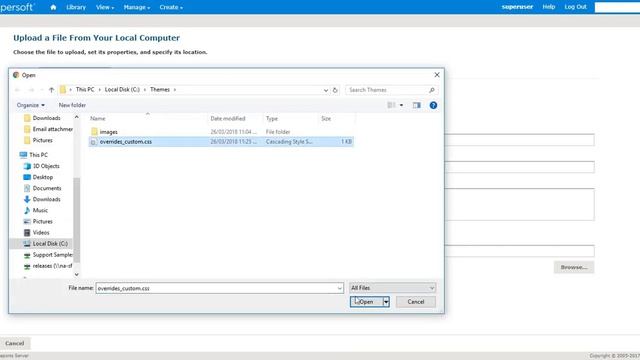
Task: Toggle the preview pane icon
Action: tap(416, 105)
